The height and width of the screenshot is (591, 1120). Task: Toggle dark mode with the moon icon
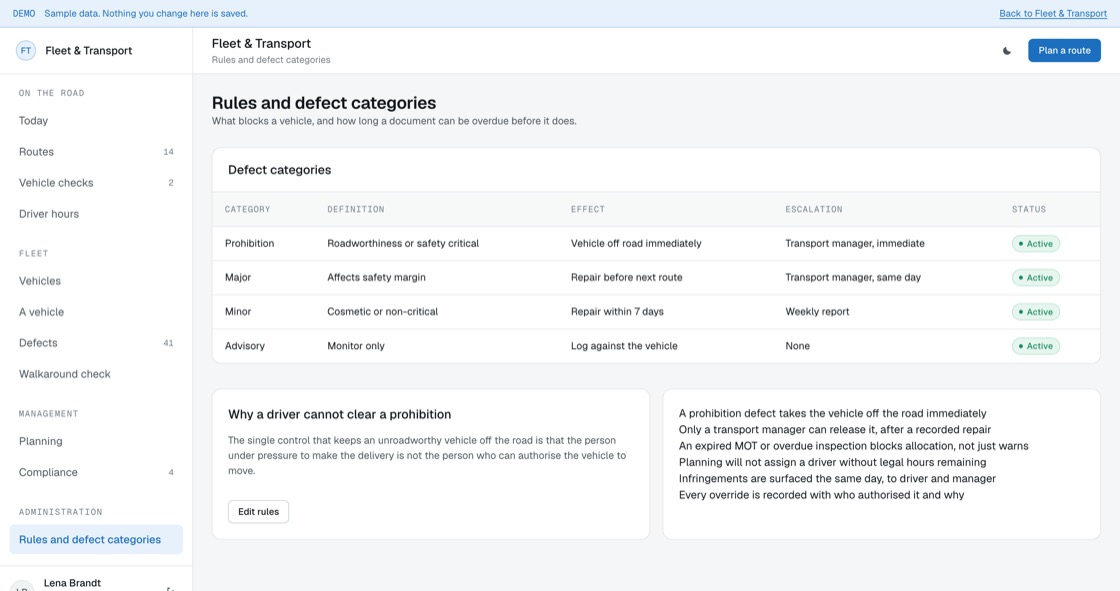coord(1006,51)
